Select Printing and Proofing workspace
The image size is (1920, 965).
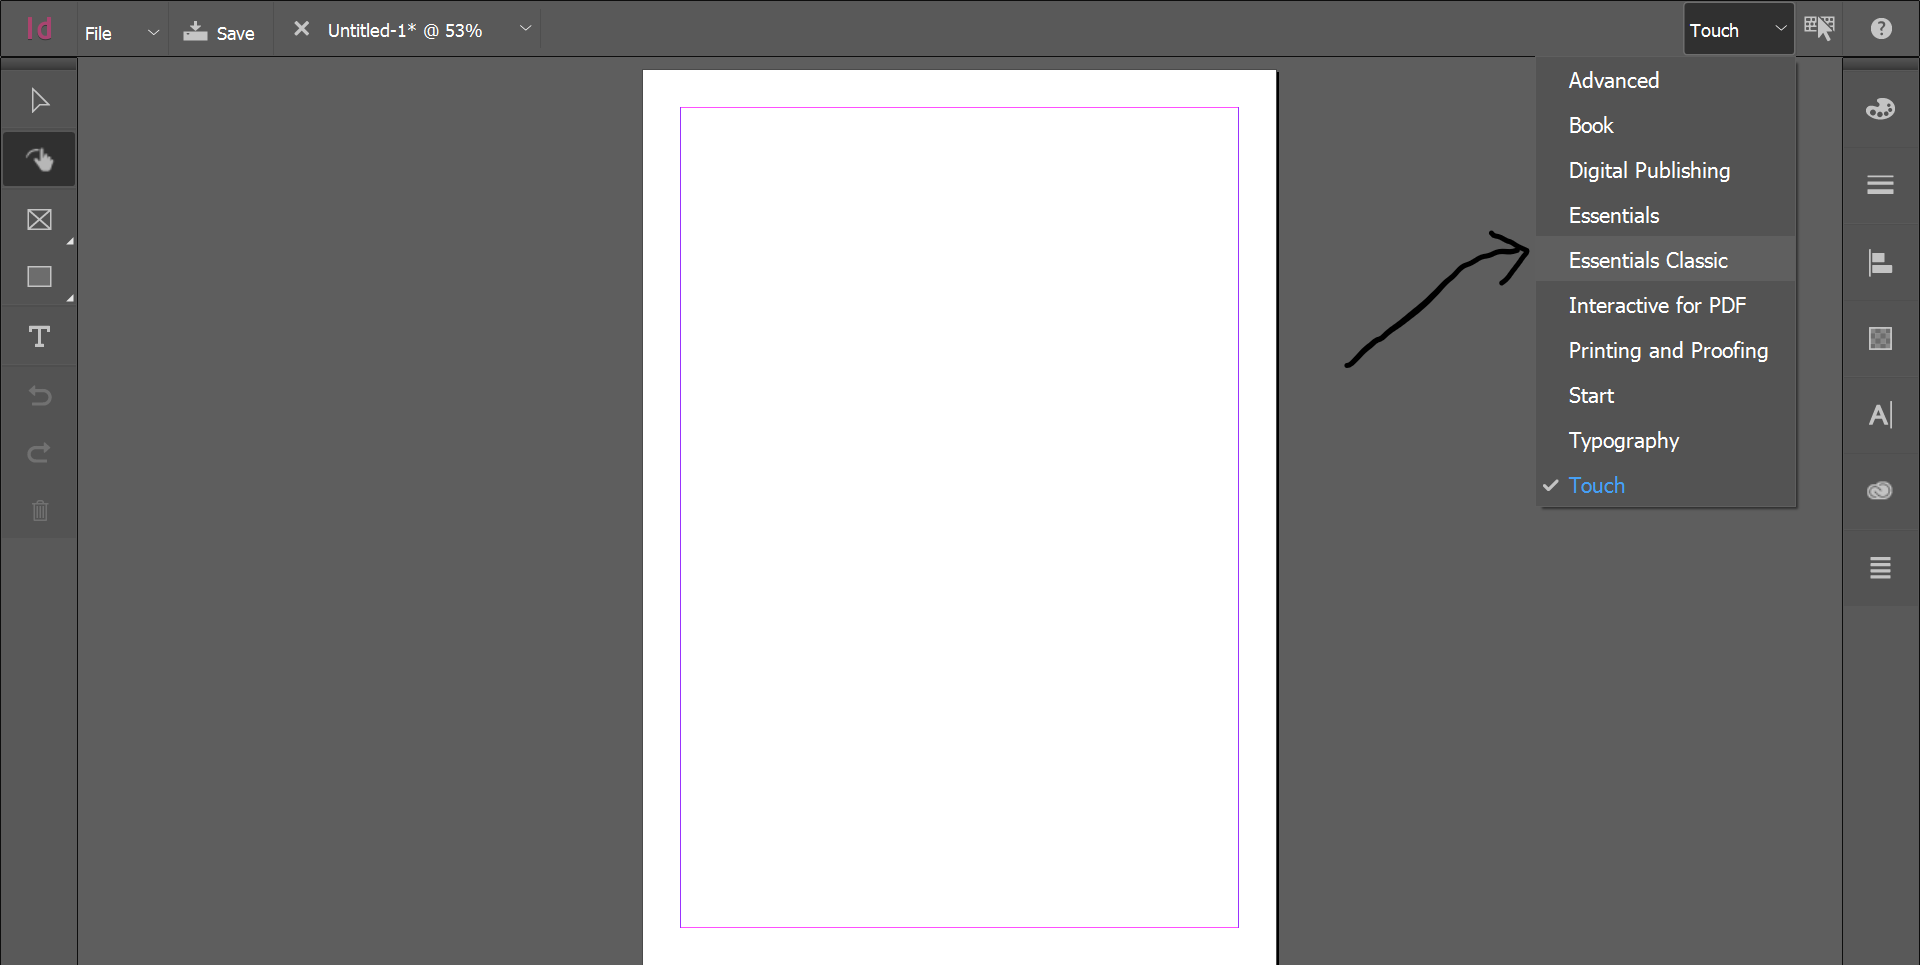(x=1666, y=350)
